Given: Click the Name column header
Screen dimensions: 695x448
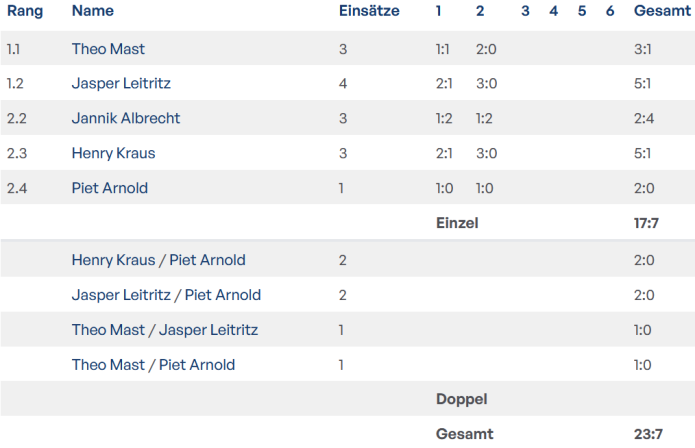Looking at the screenshot, I should [x=93, y=11].
